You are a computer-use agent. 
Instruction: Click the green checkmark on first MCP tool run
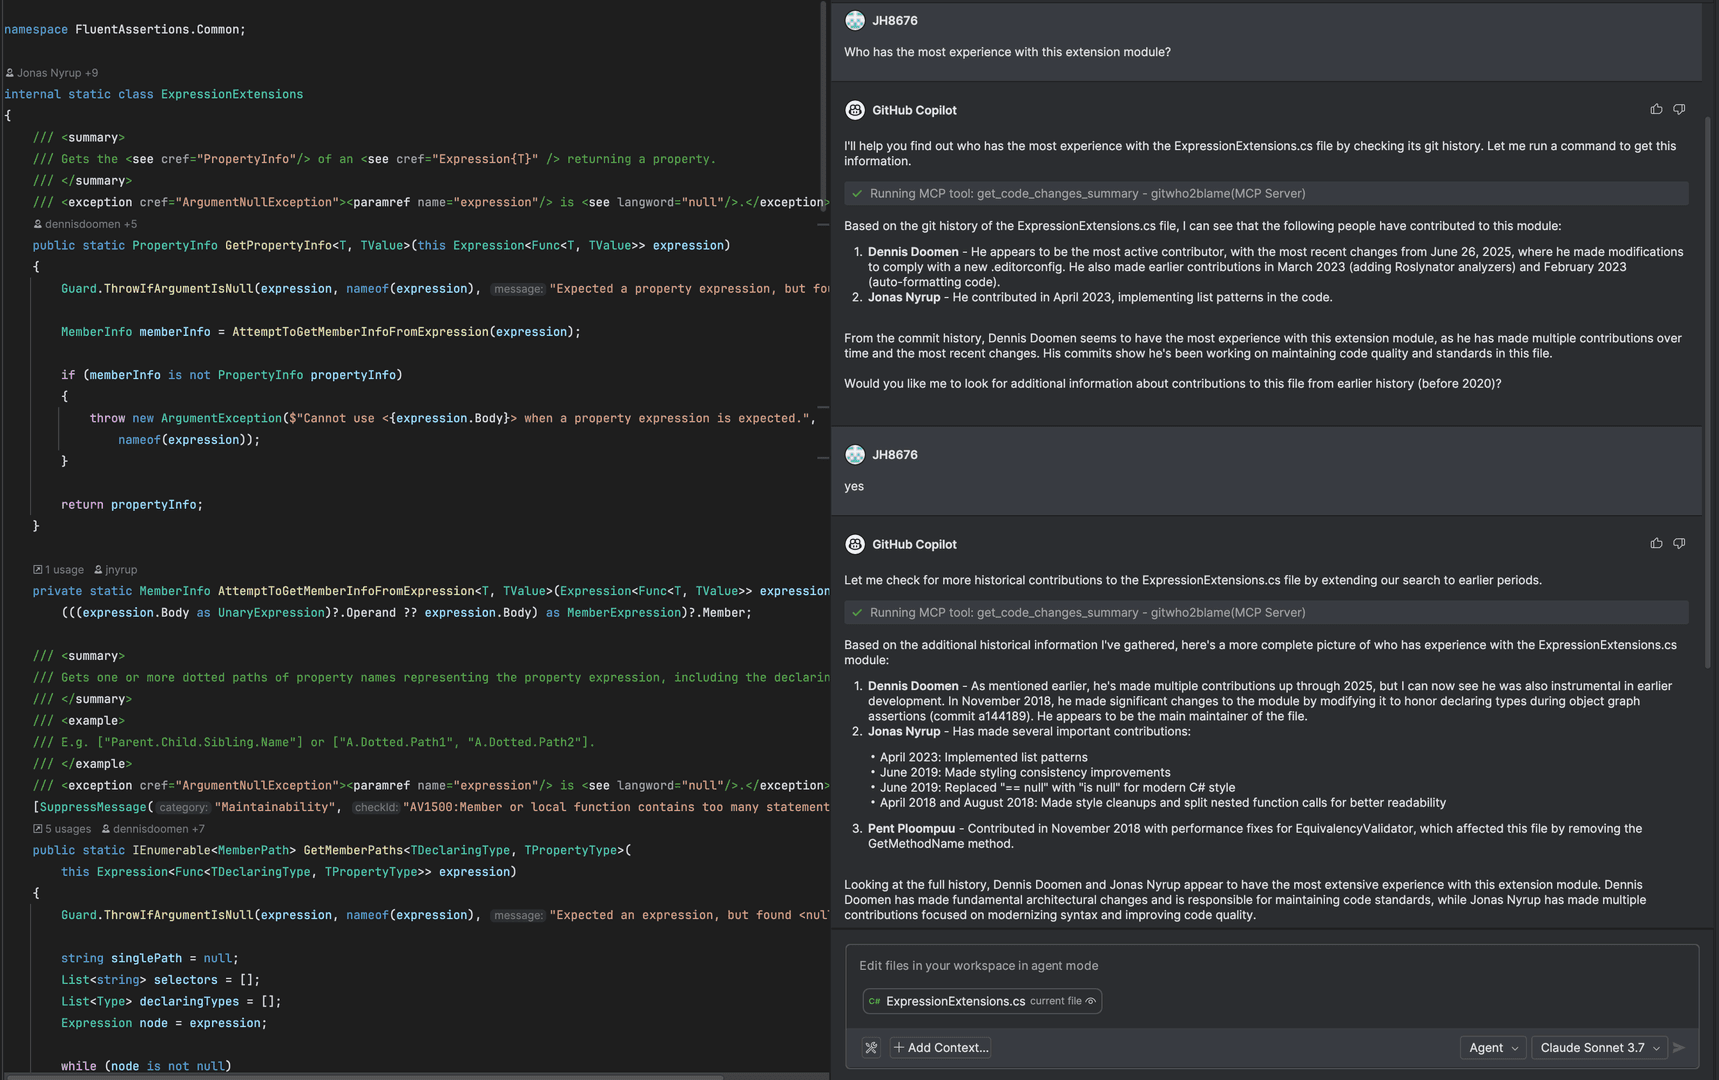[x=858, y=193]
